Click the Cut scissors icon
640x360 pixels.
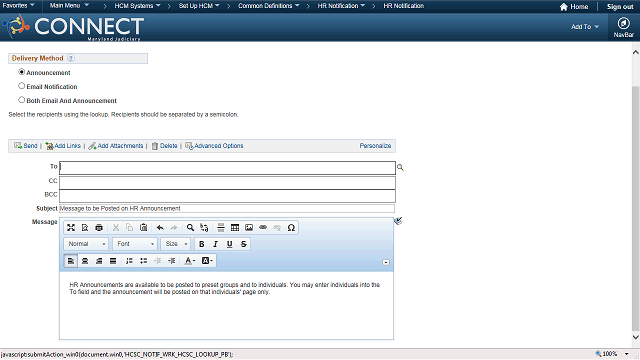116,228
